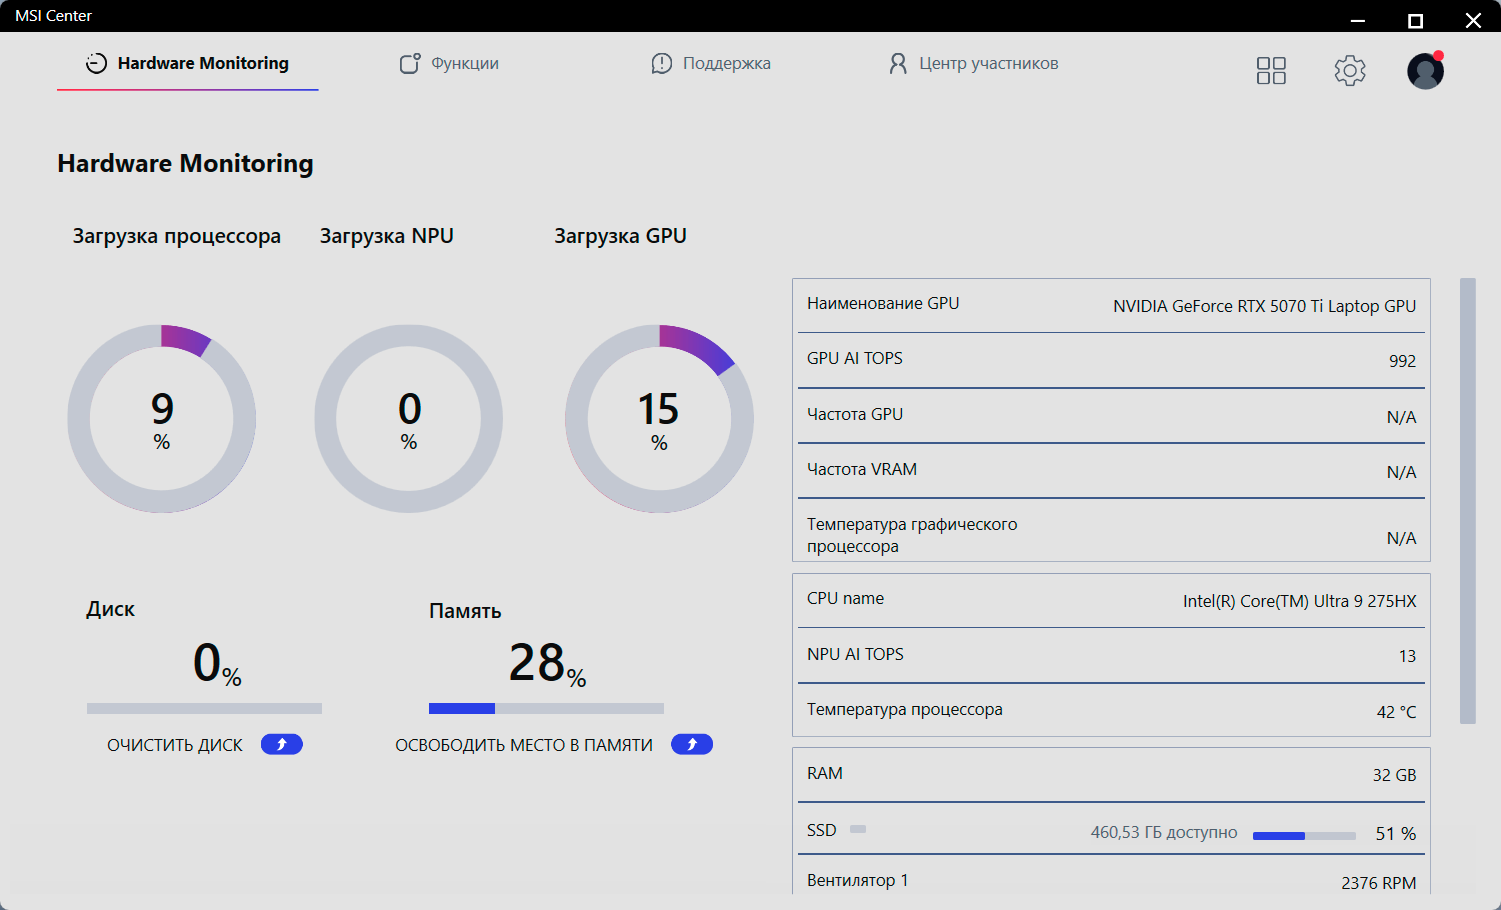Open the Центр участников tab
Screen dimensions: 1501x910
tap(973, 63)
